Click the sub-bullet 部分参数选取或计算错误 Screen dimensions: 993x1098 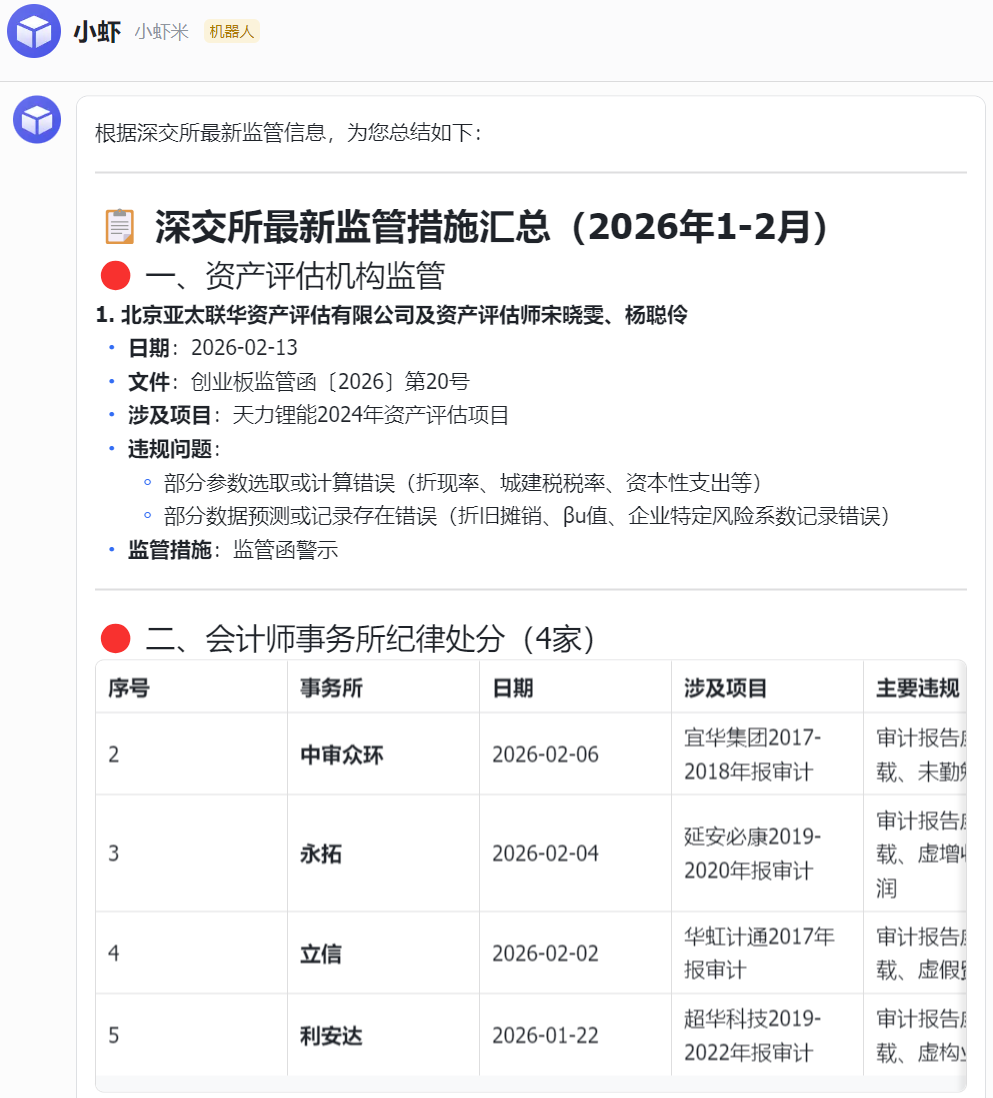point(462,482)
